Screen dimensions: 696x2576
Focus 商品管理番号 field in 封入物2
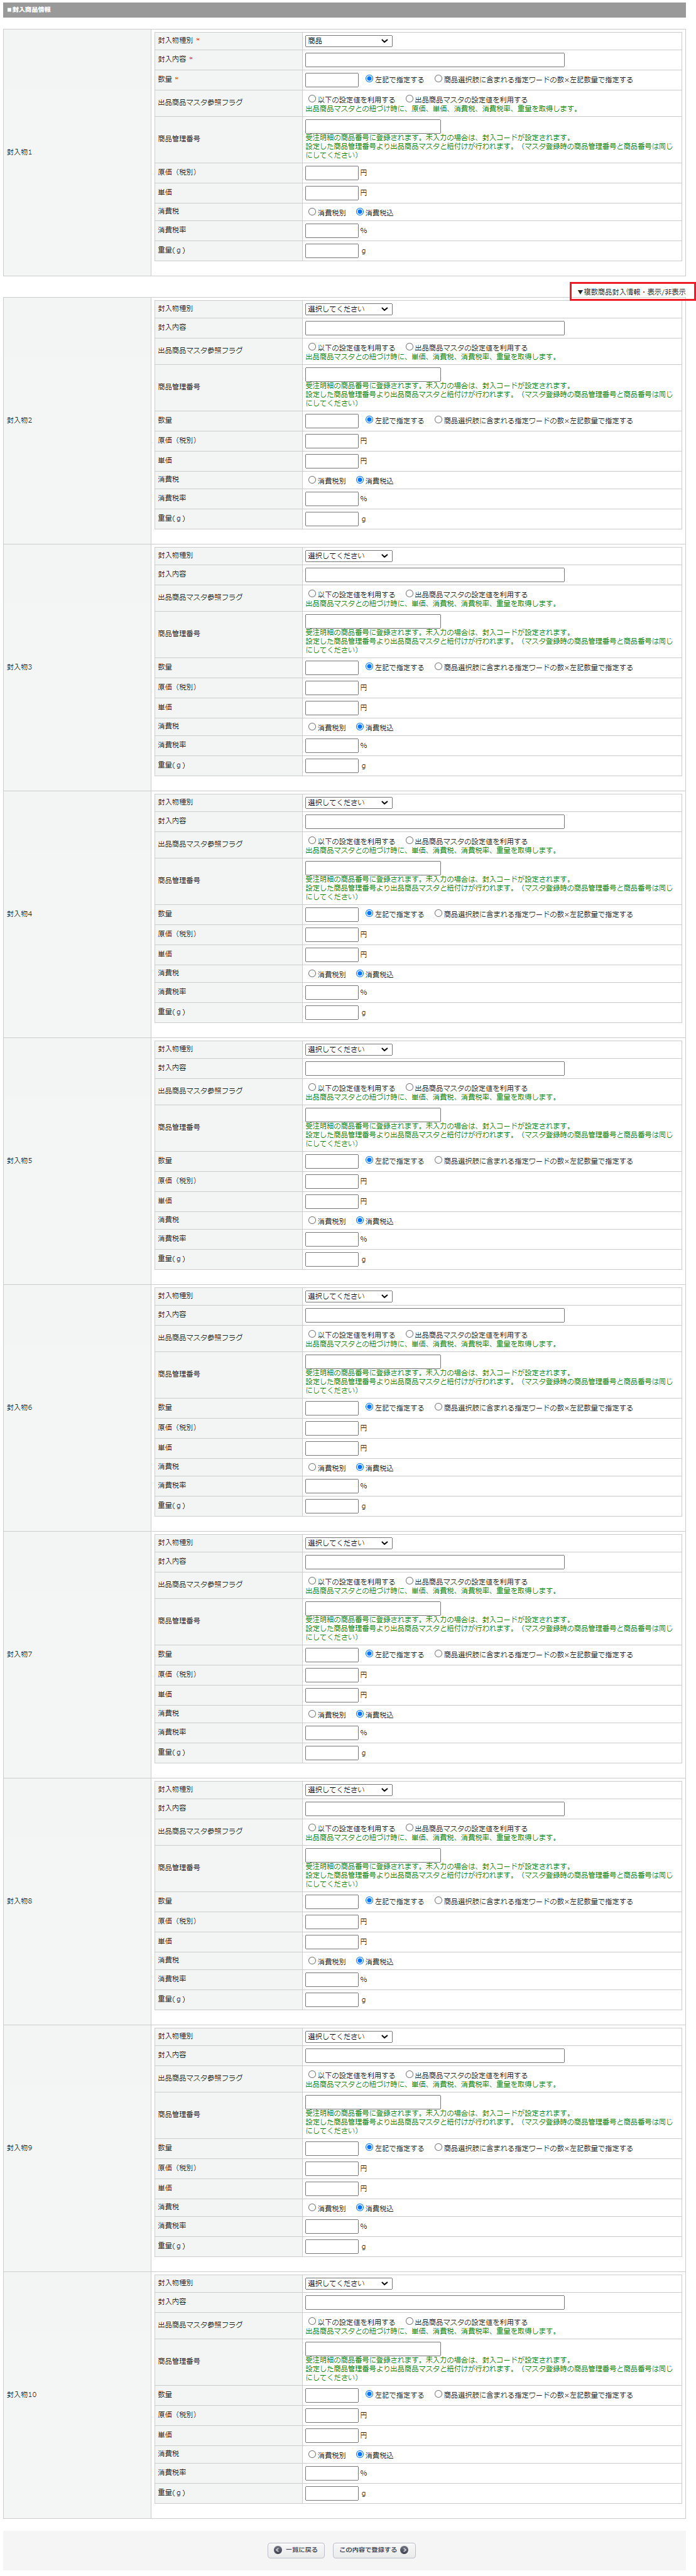click(x=372, y=375)
